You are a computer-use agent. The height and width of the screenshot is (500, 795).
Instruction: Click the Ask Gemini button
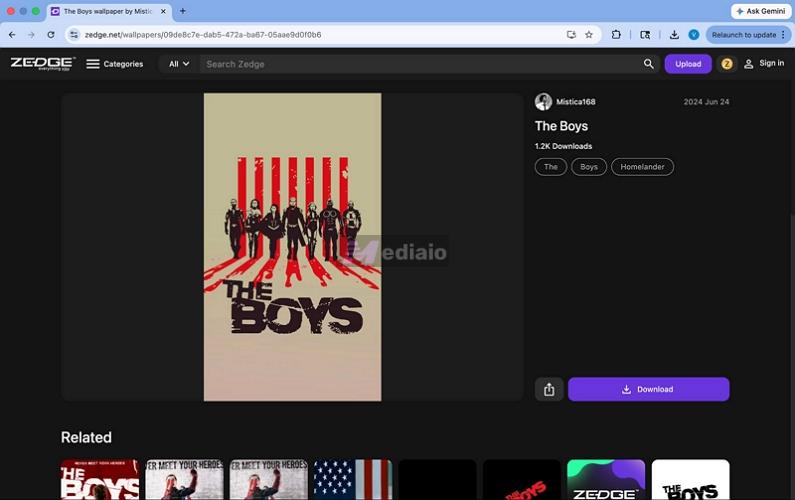761,11
